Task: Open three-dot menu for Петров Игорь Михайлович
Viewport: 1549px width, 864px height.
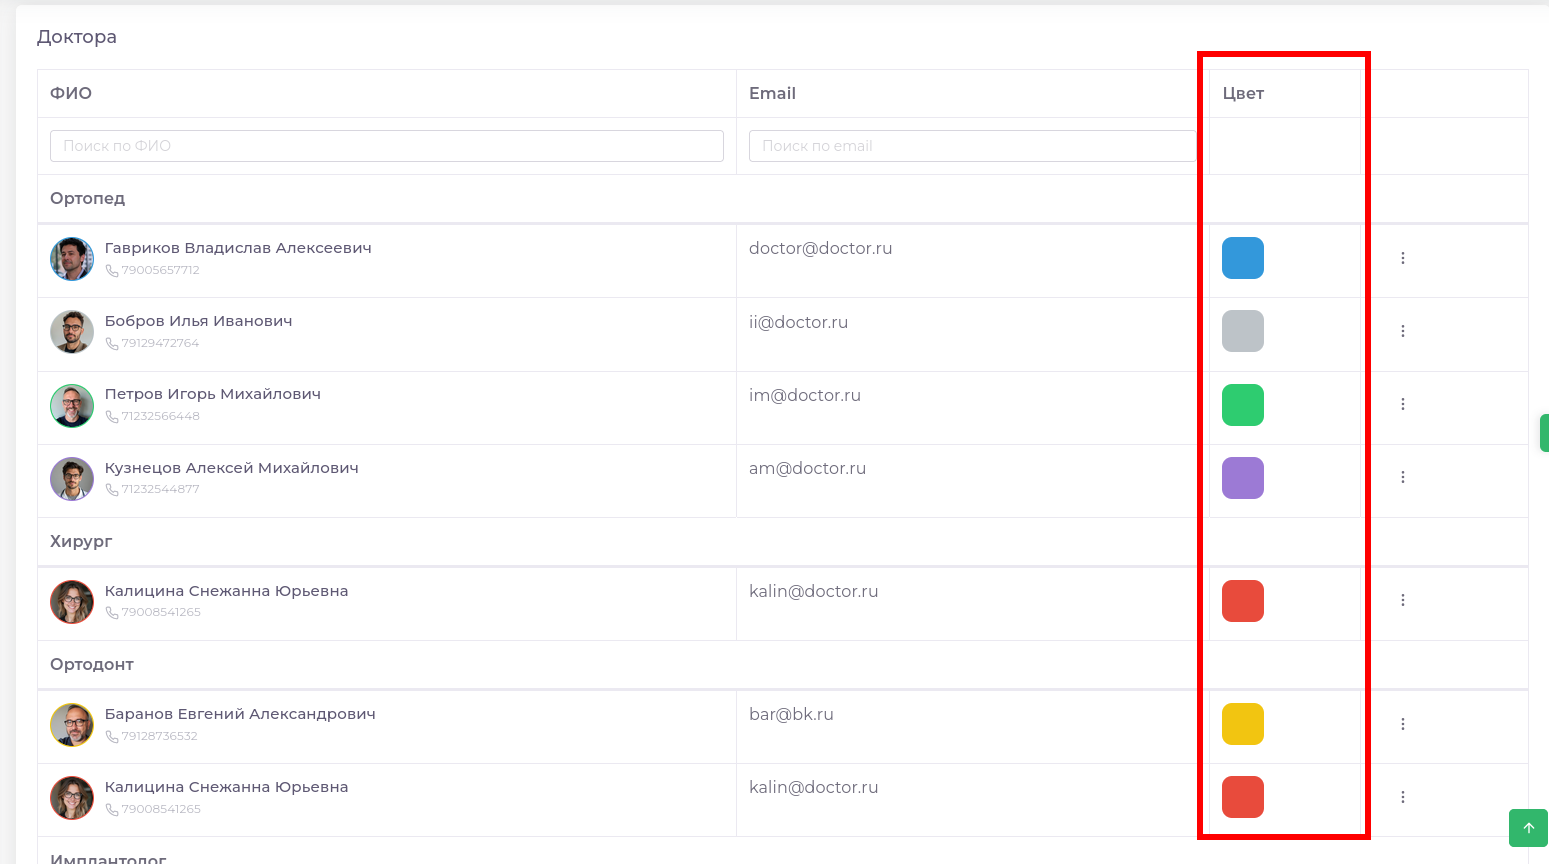Action: pyautogui.click(x=1403, y=404)
